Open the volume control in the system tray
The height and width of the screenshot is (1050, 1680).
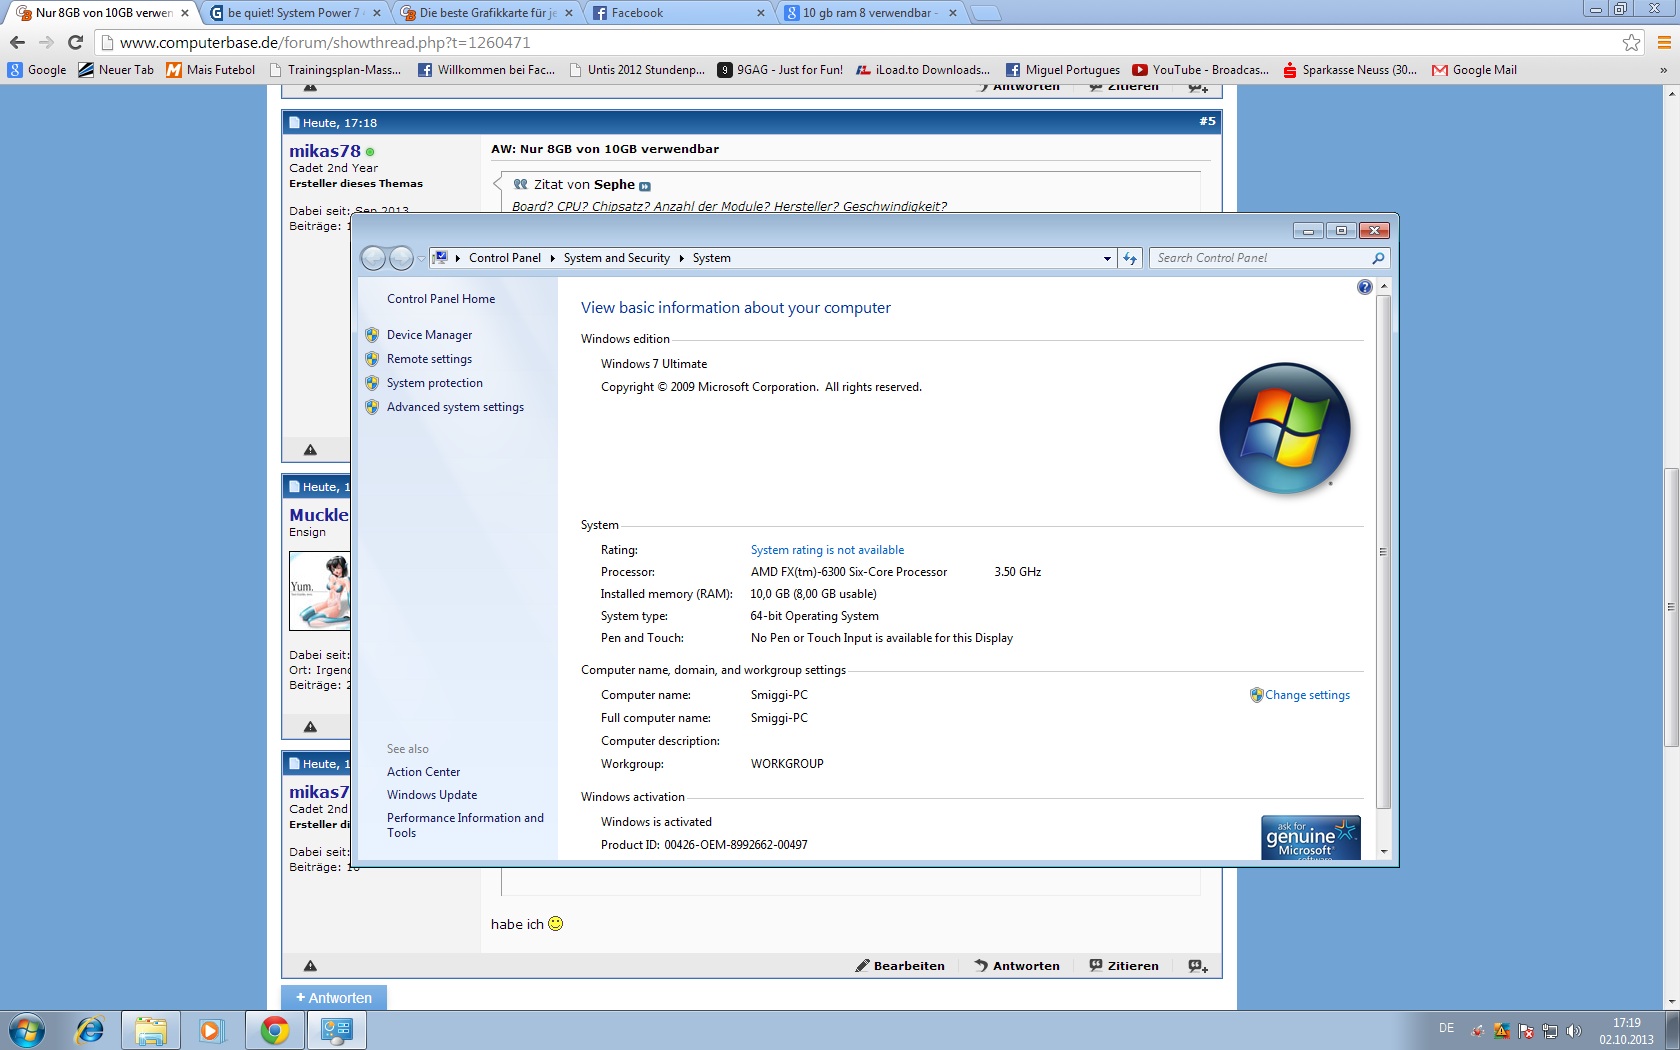click(1574, 1031)
